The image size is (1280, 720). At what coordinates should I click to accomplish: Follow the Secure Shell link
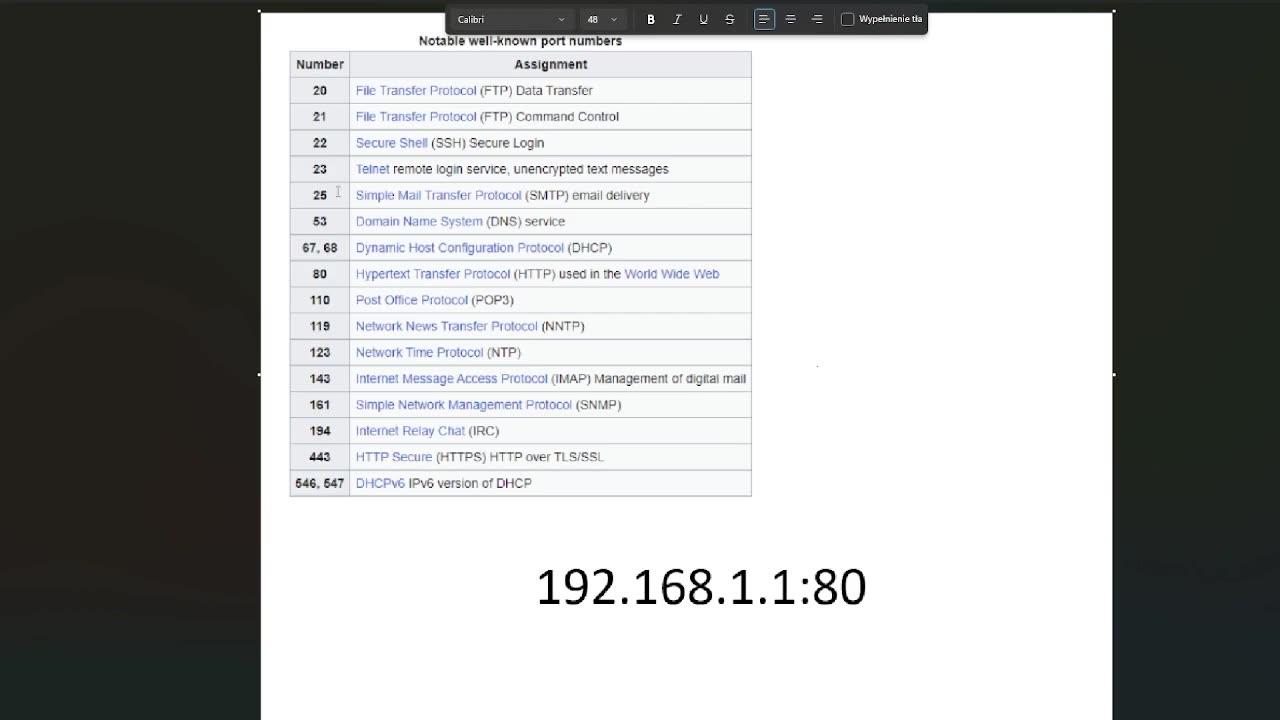pos(391,143)
